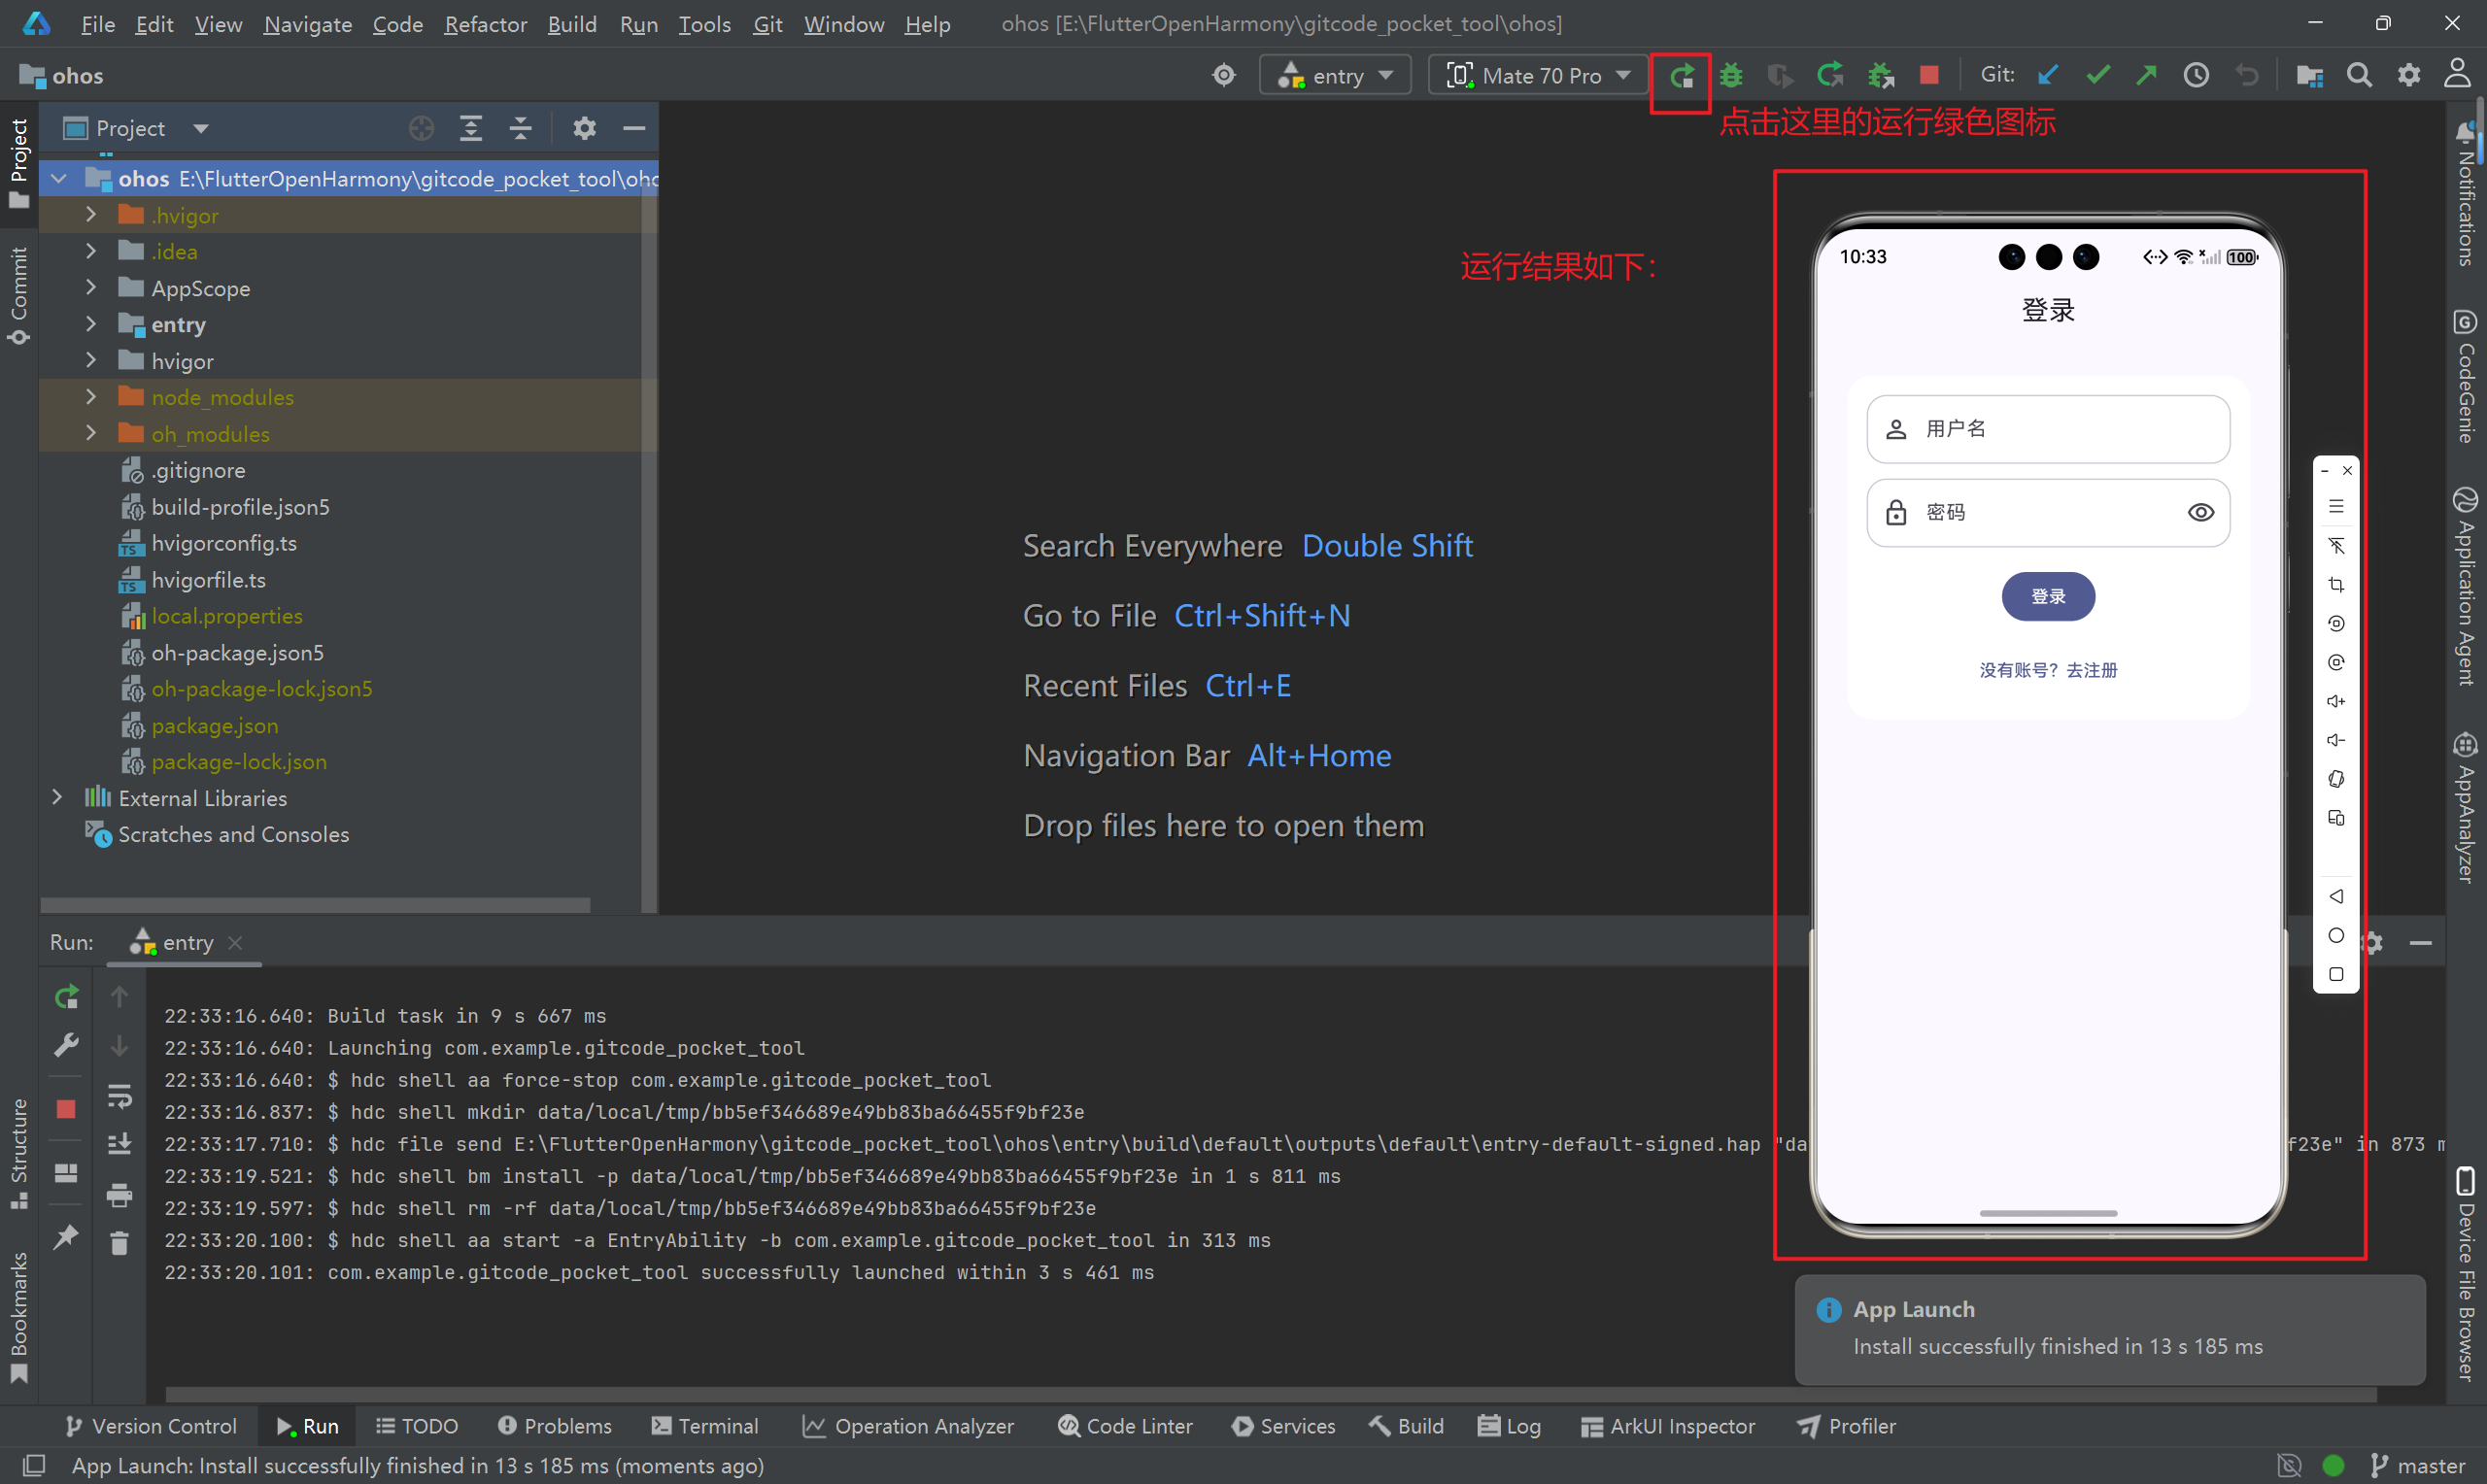Click the green Run entry toolbar icon

tap(1681, 76)
